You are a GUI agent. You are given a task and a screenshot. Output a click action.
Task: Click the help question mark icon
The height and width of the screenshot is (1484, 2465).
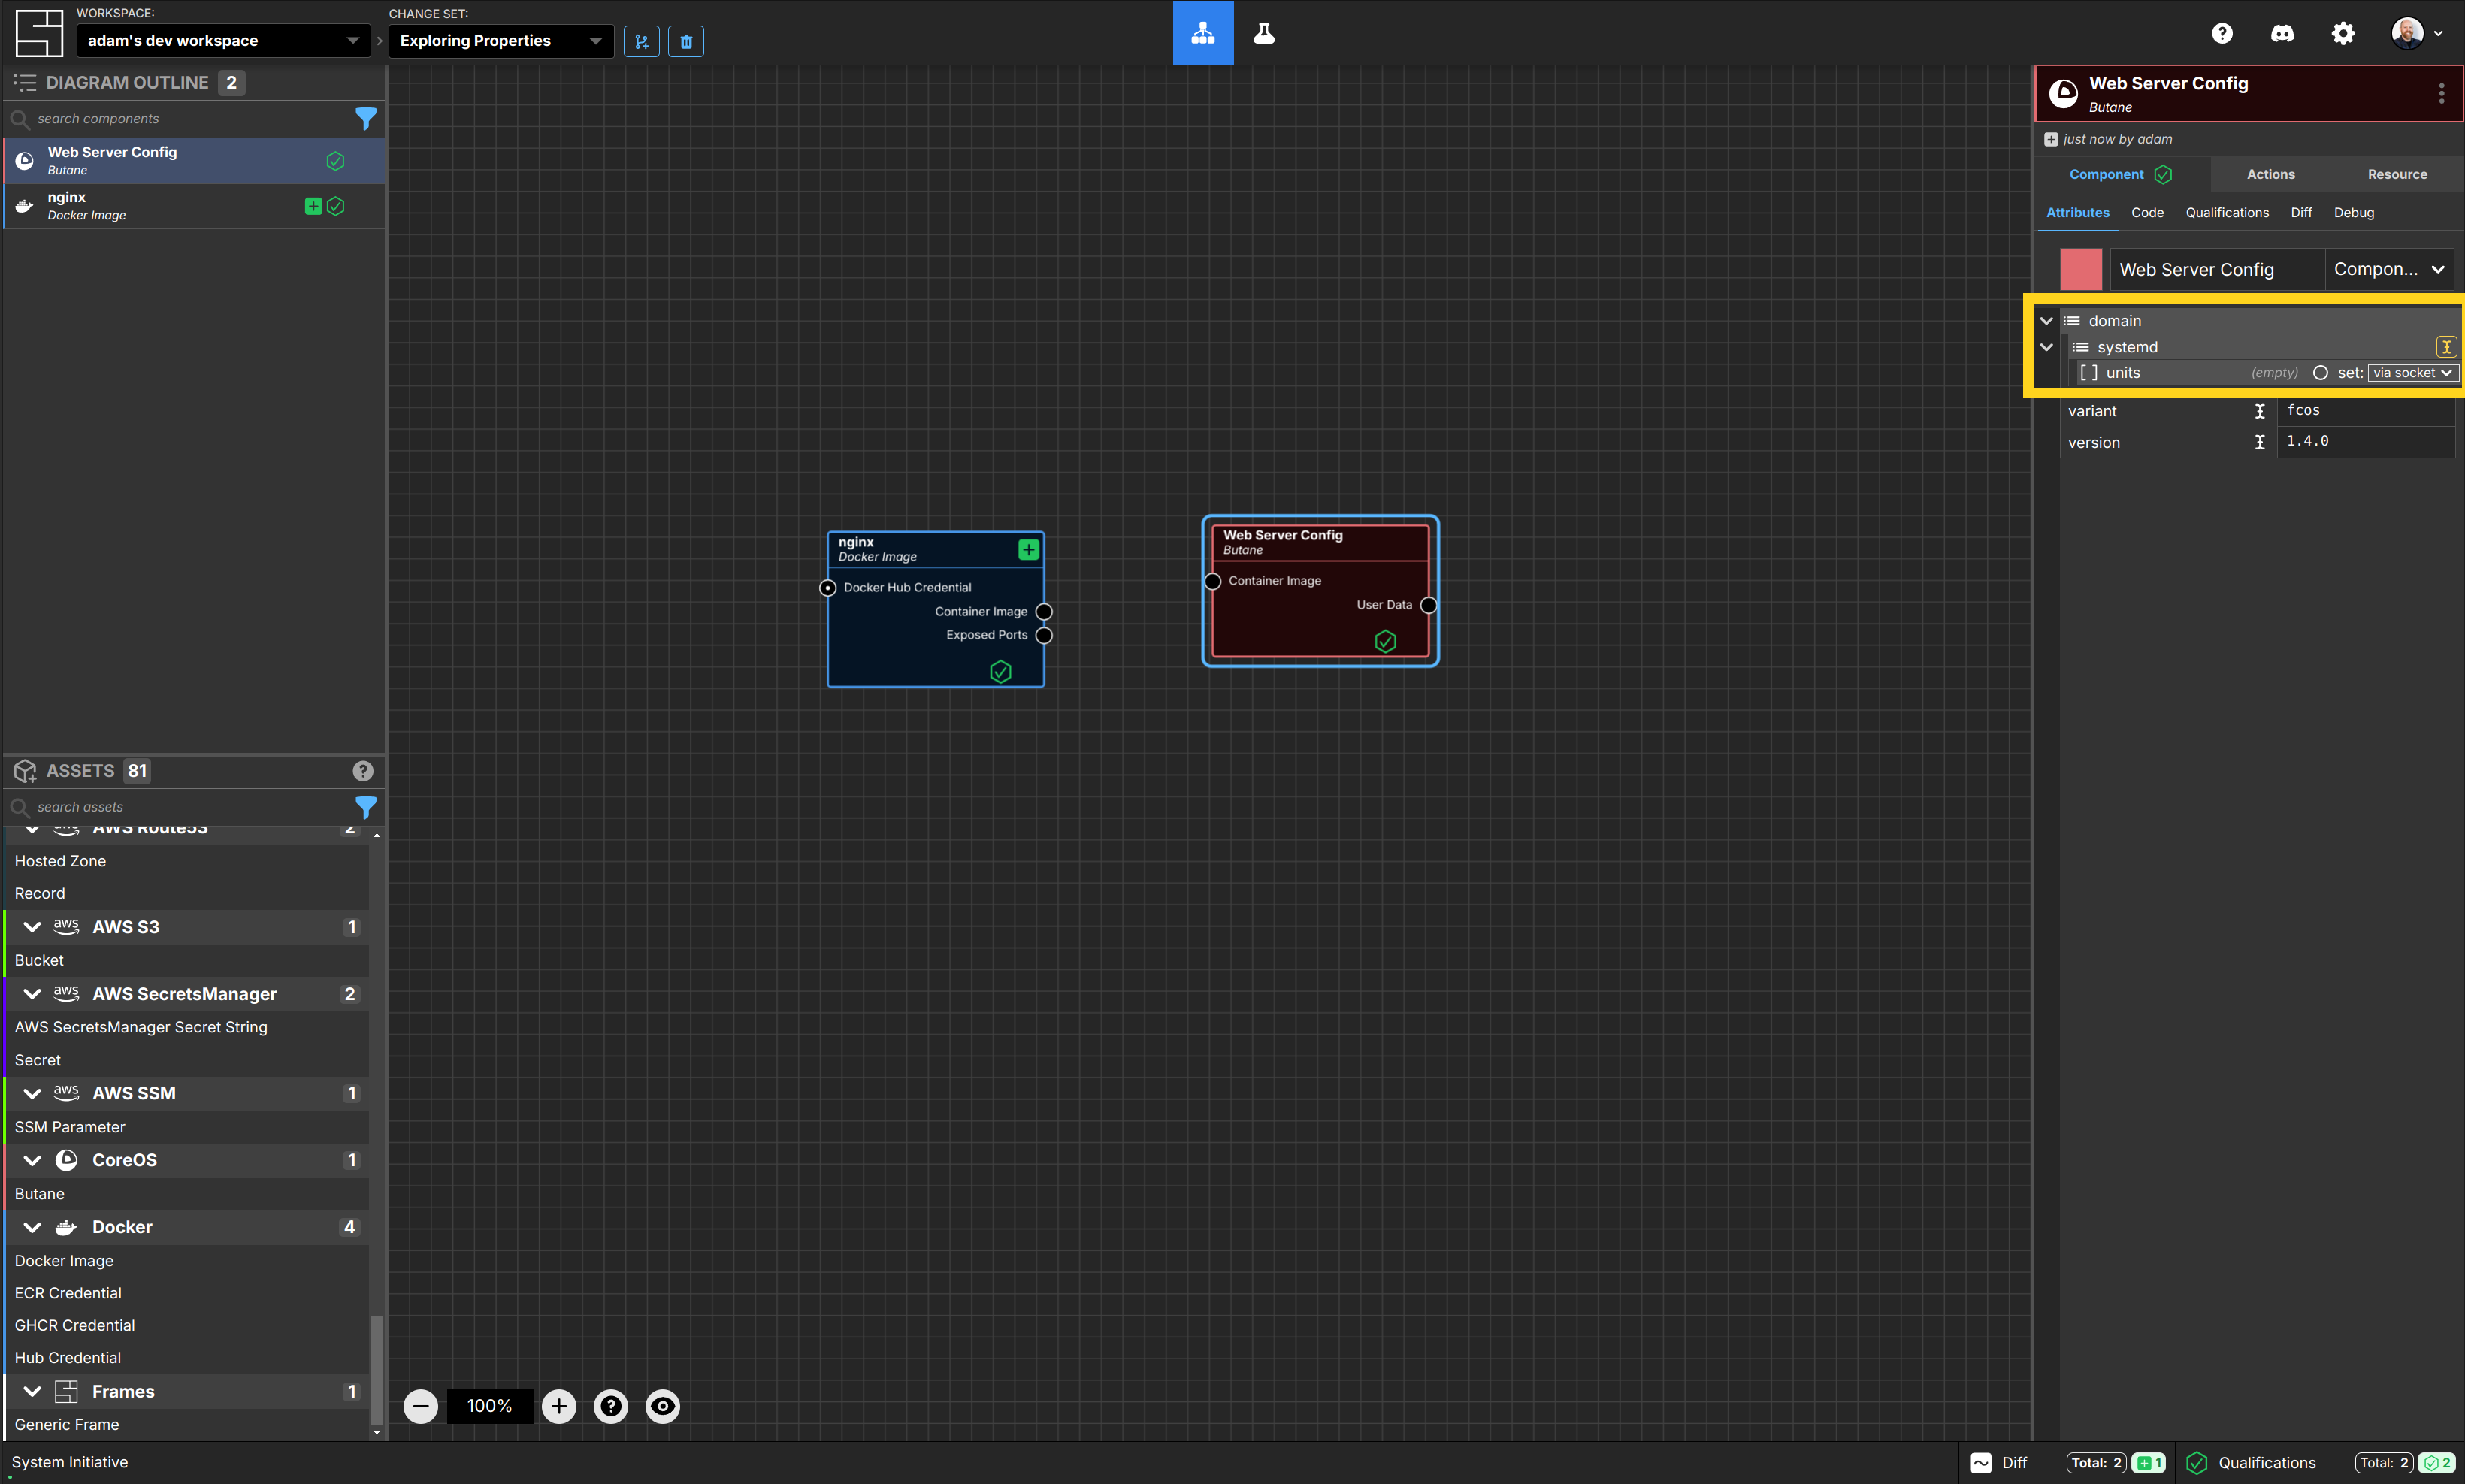point(2222,32)
